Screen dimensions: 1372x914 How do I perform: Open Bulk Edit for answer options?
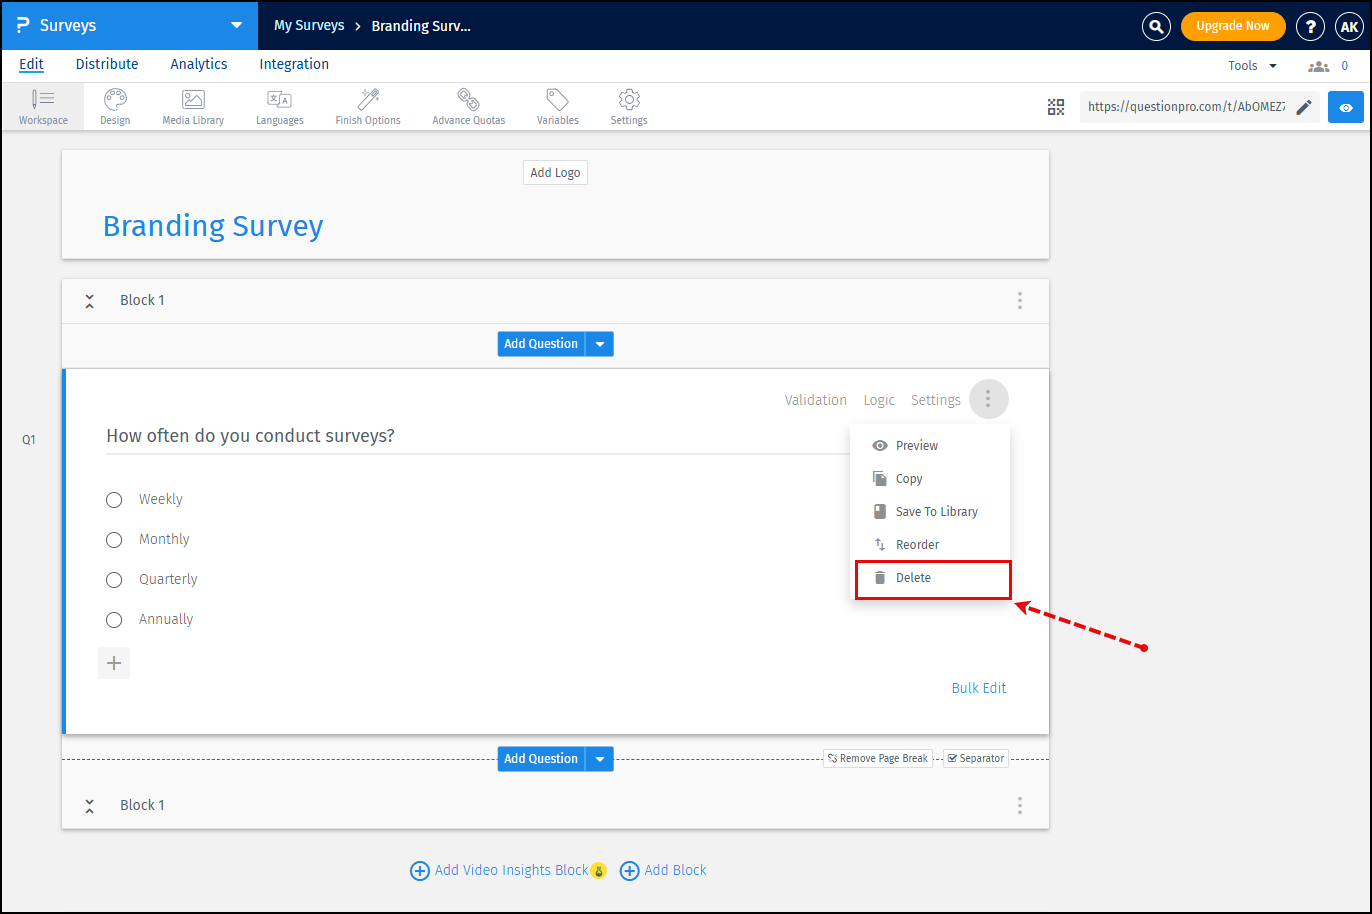tap(978, 688)
